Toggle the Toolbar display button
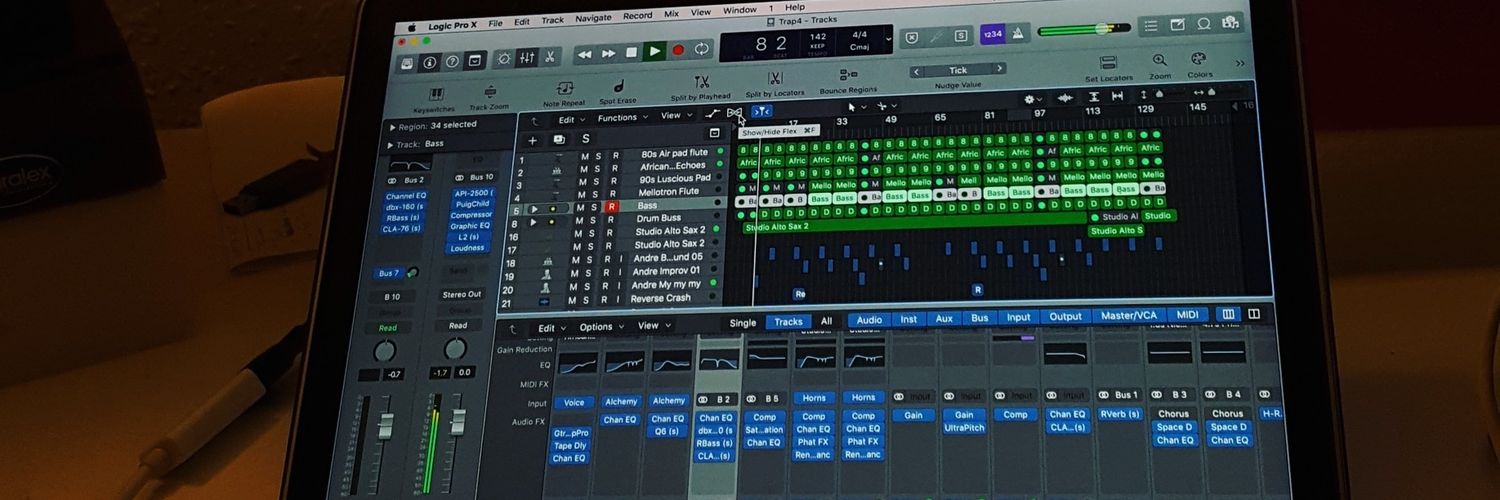Viewport: 1500px width, 500px height. click(475, 60)
